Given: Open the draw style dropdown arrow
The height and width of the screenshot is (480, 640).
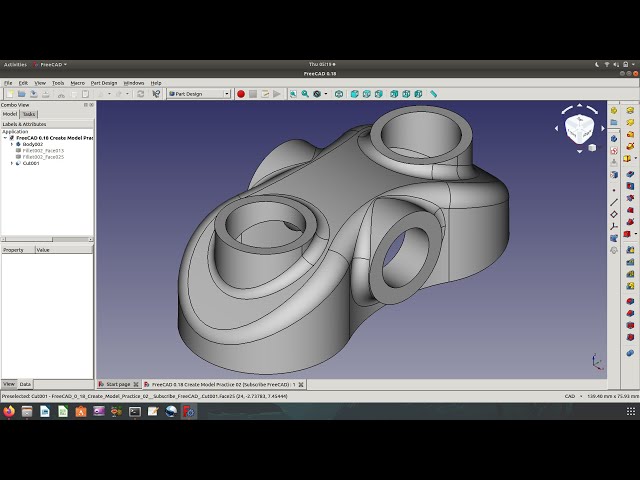Looking at the screenshot, I should tap(326, 94).
